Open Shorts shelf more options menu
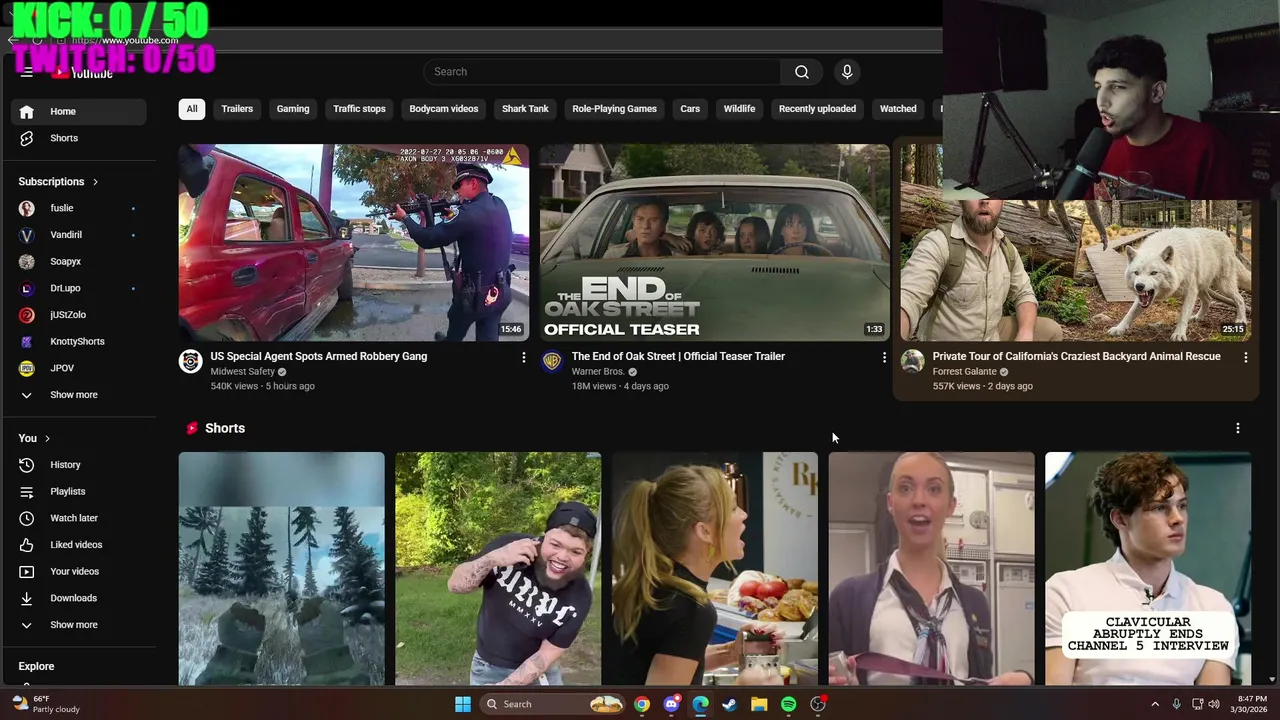 click(1237, 428)
